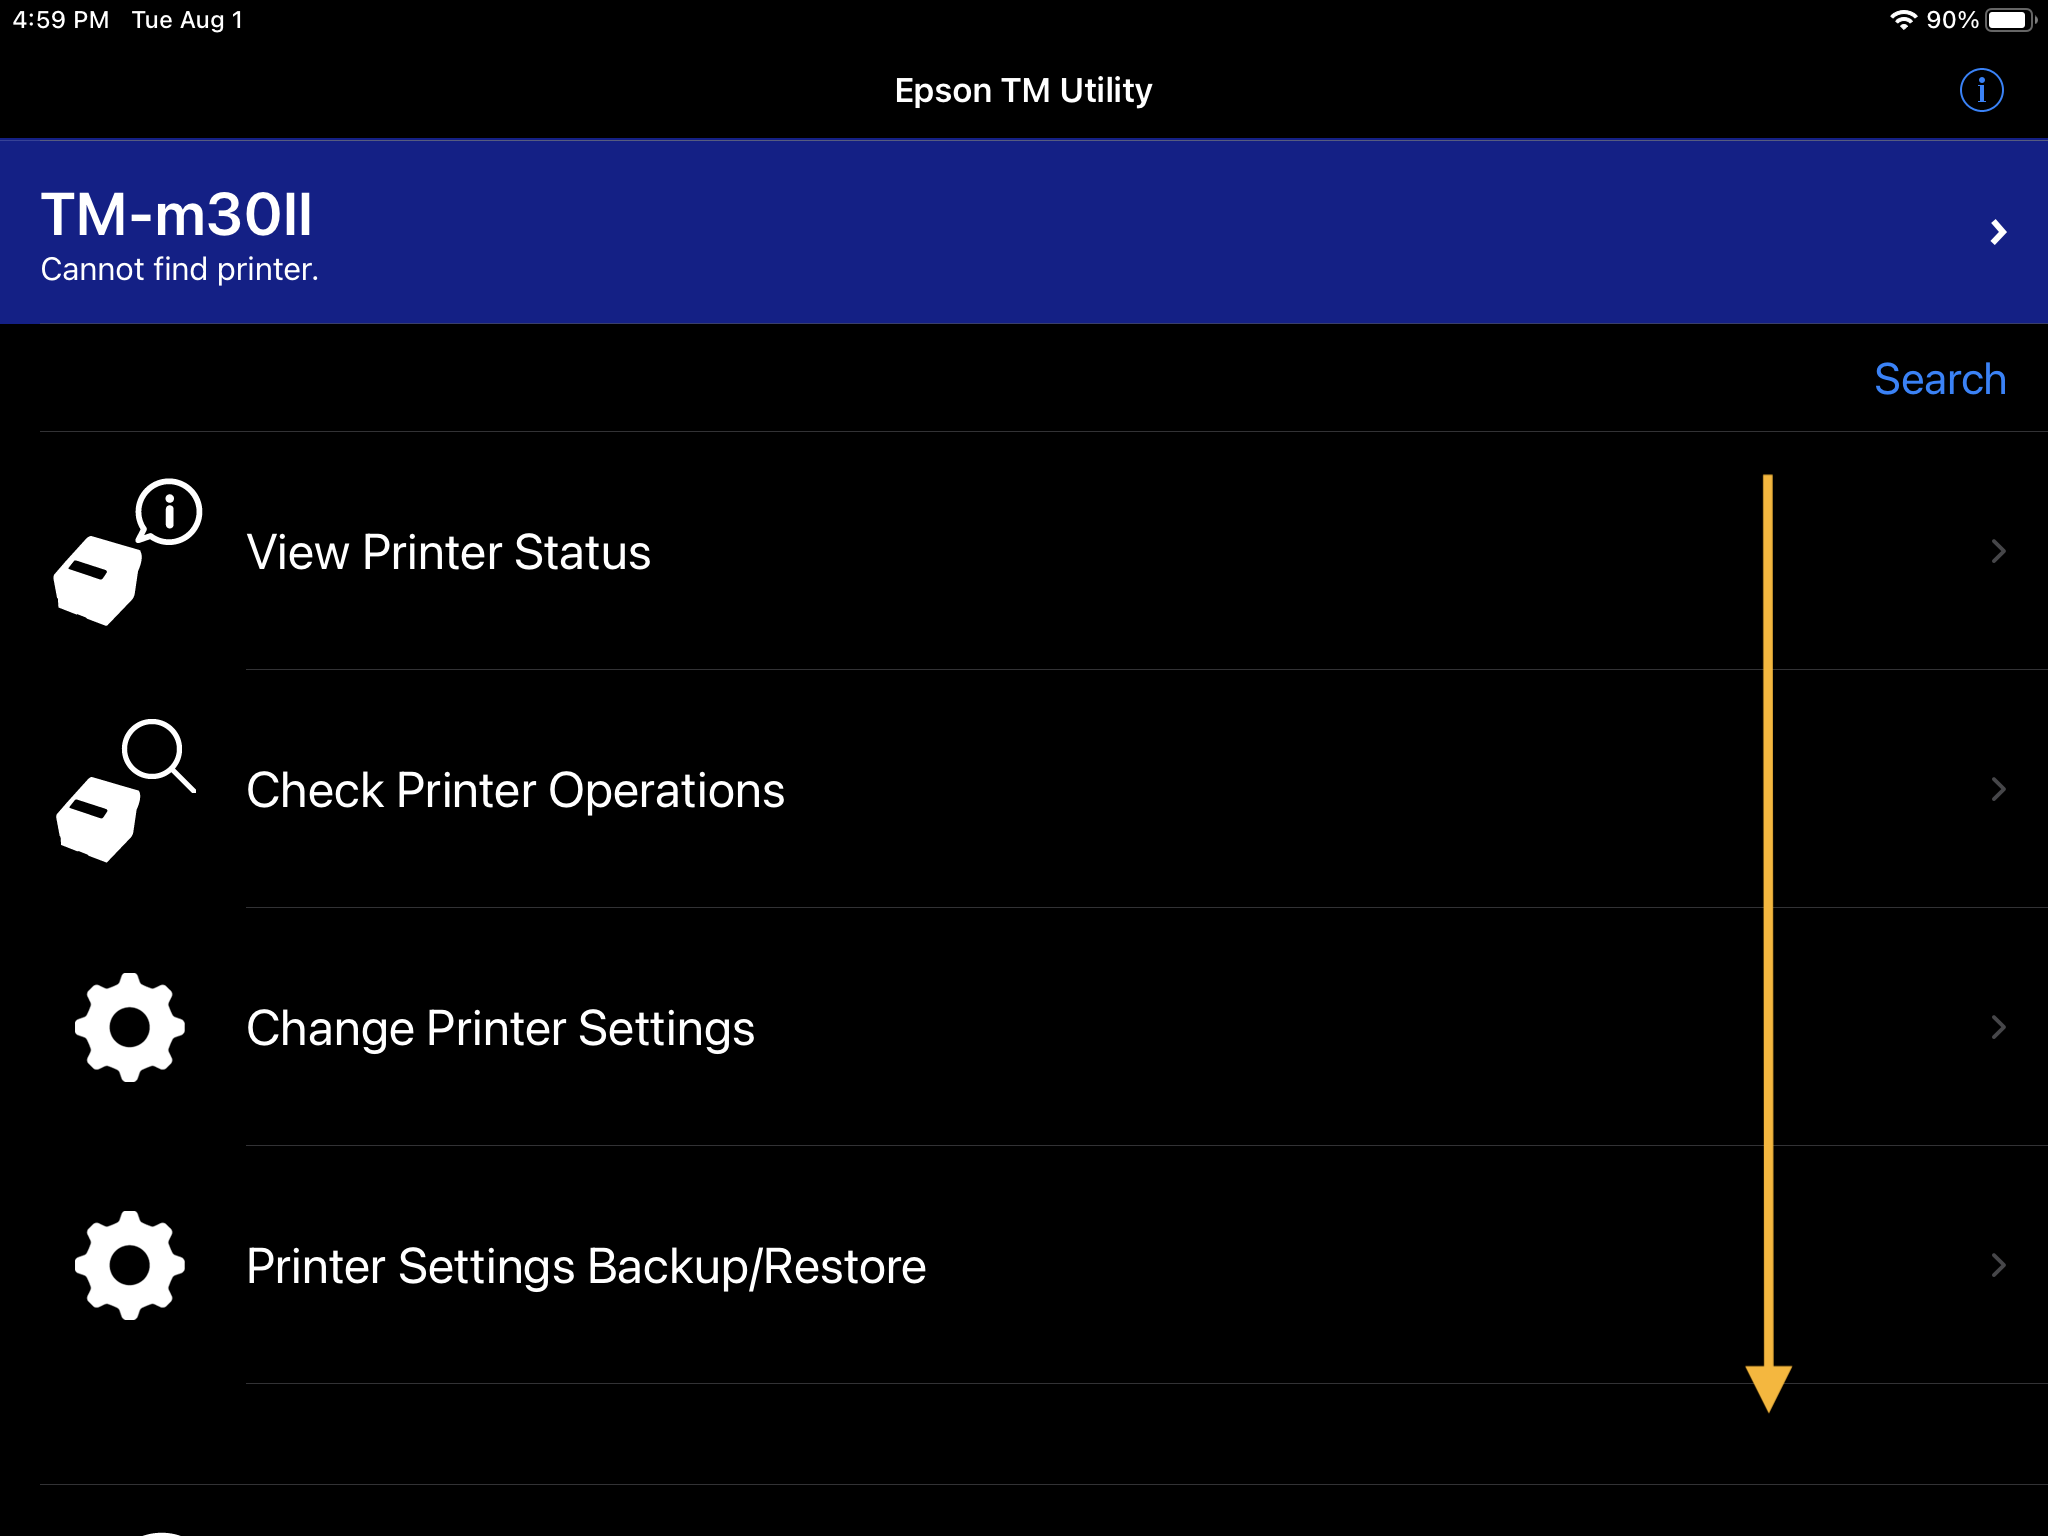Open chevron beside Check Printer Operations
This screenshot has width=2048, height=1536.
pyautogui.click(x=1997, y=789)
